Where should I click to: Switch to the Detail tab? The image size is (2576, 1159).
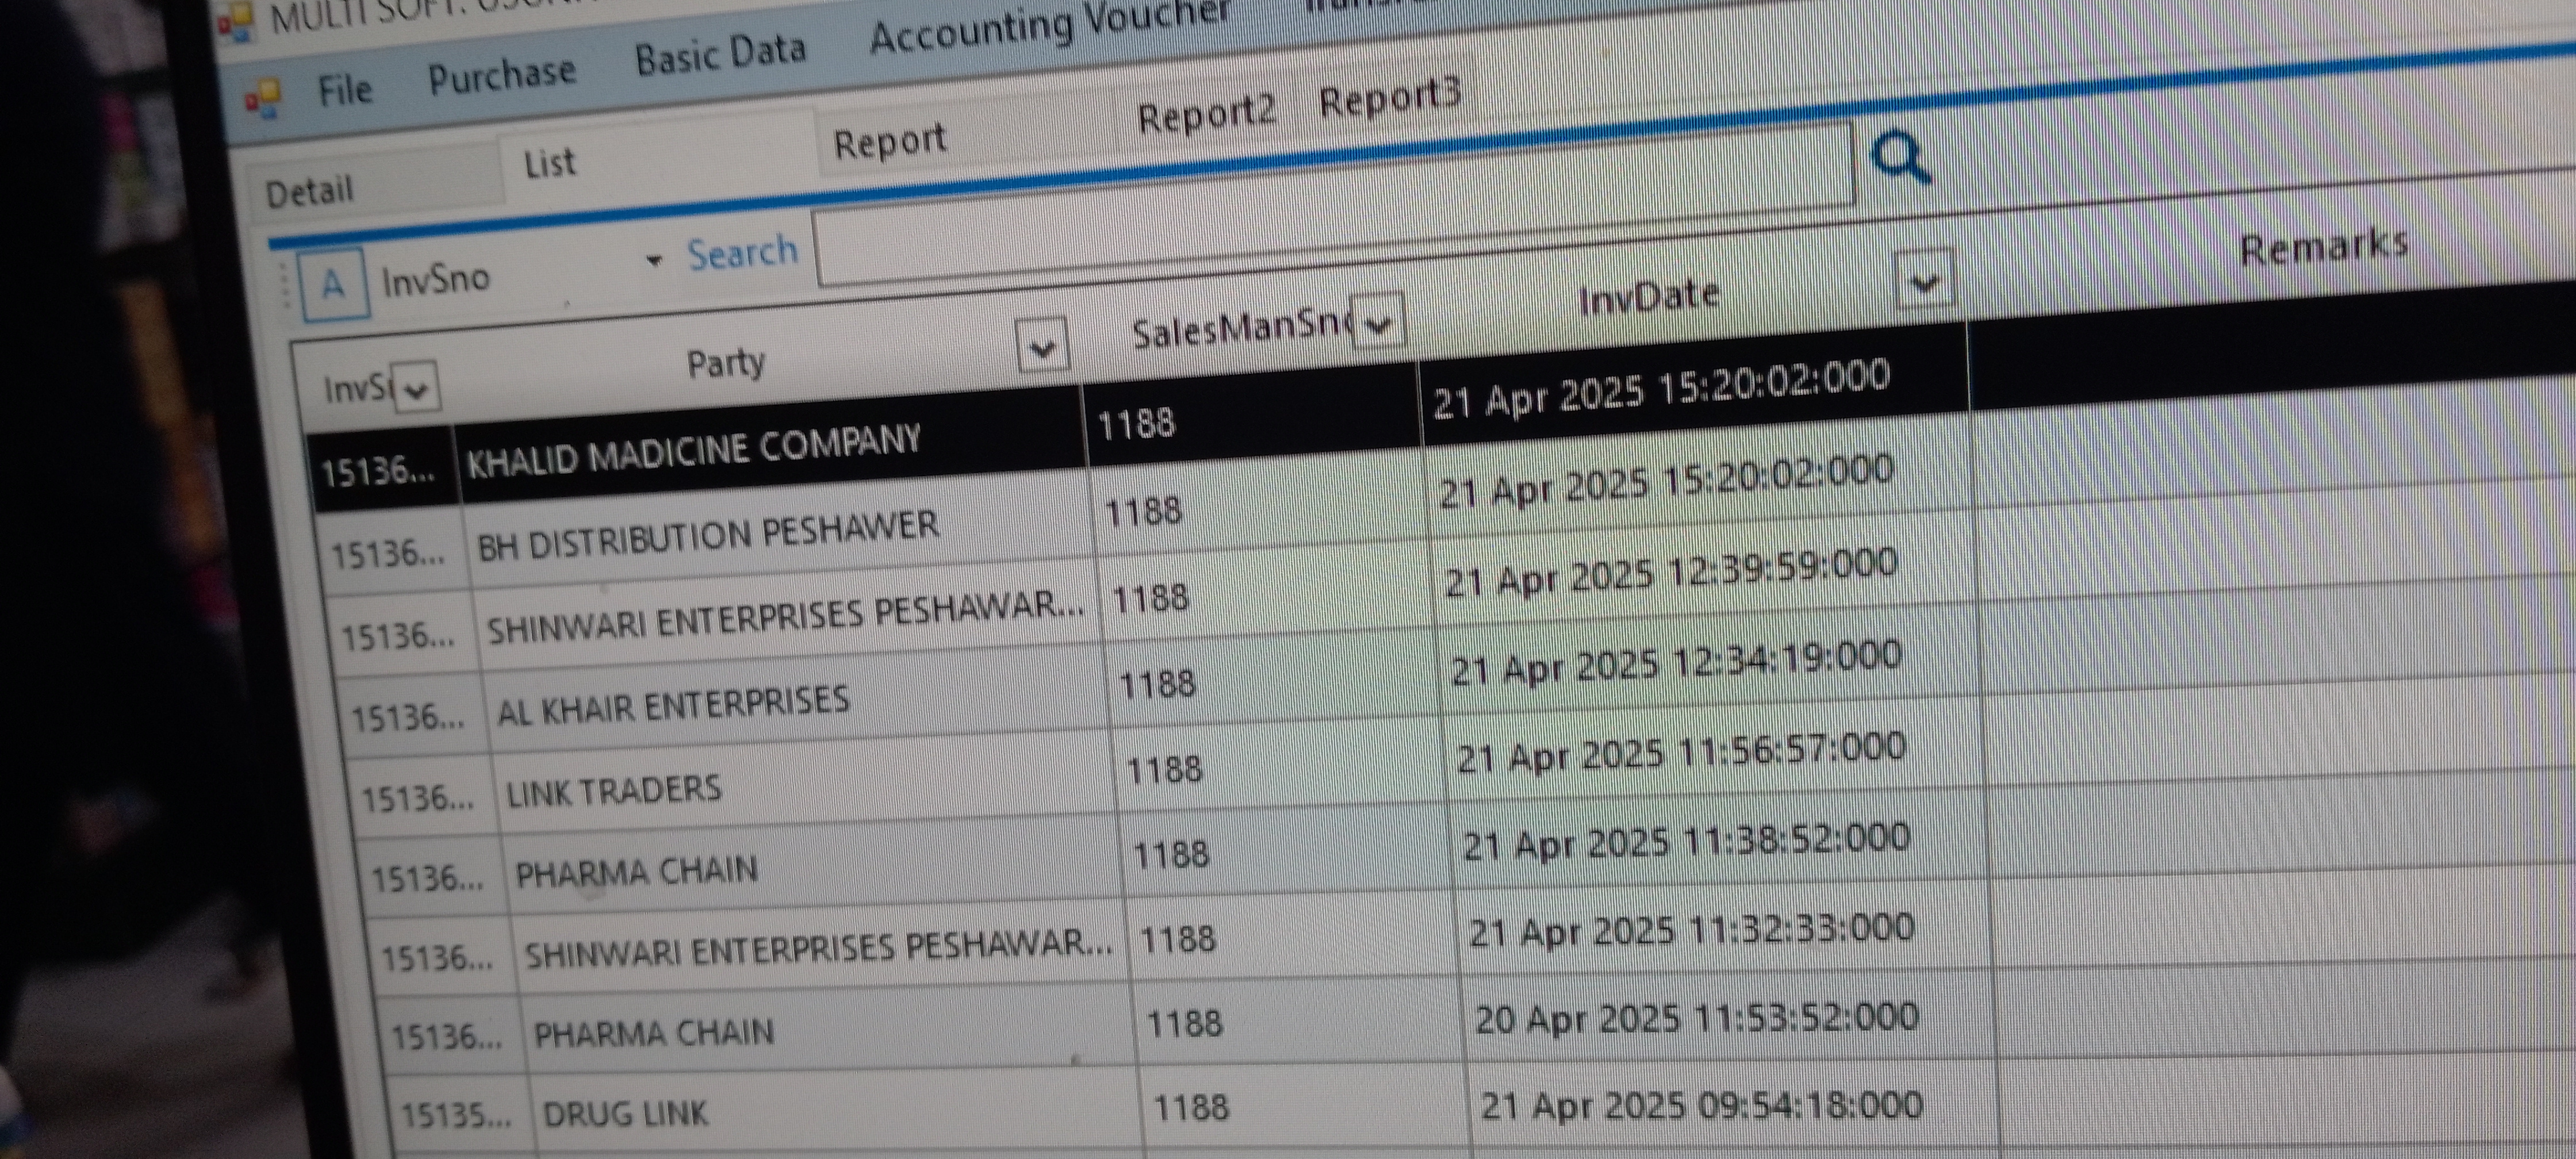pos(309,190)
